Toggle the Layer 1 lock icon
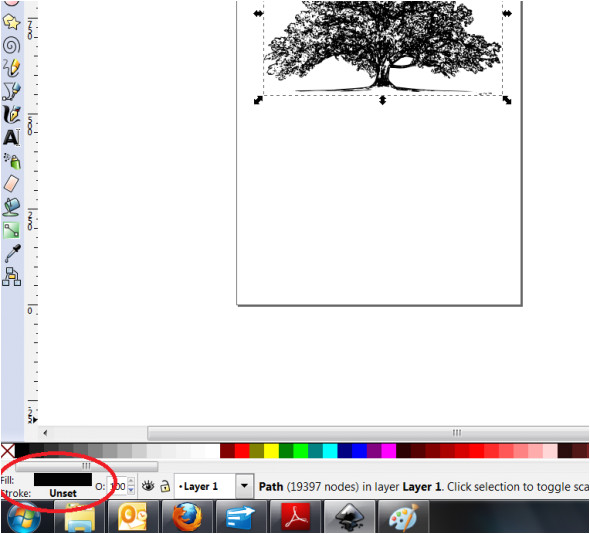590x534 pixels. pos(165,486)
